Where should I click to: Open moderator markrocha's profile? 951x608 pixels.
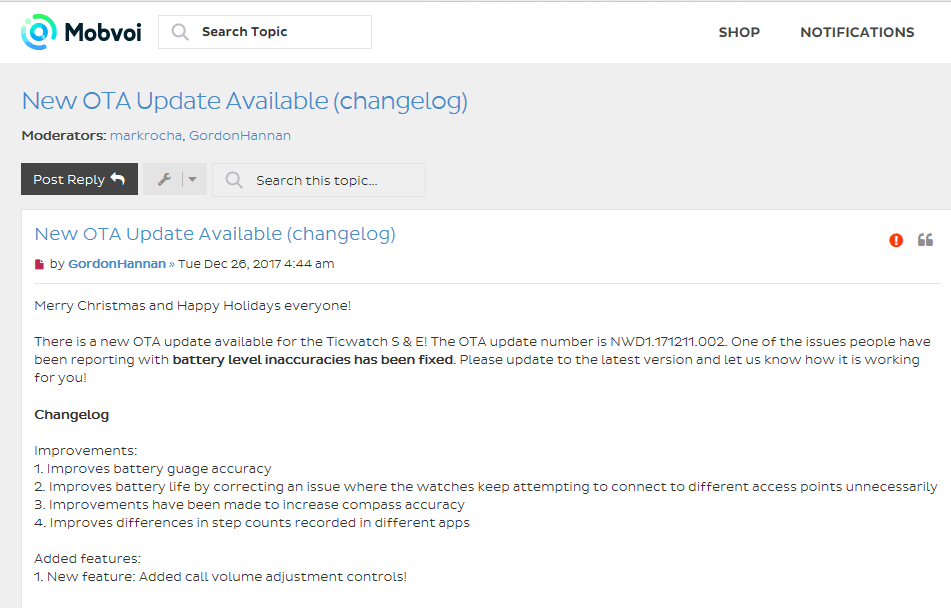point(146,136)
